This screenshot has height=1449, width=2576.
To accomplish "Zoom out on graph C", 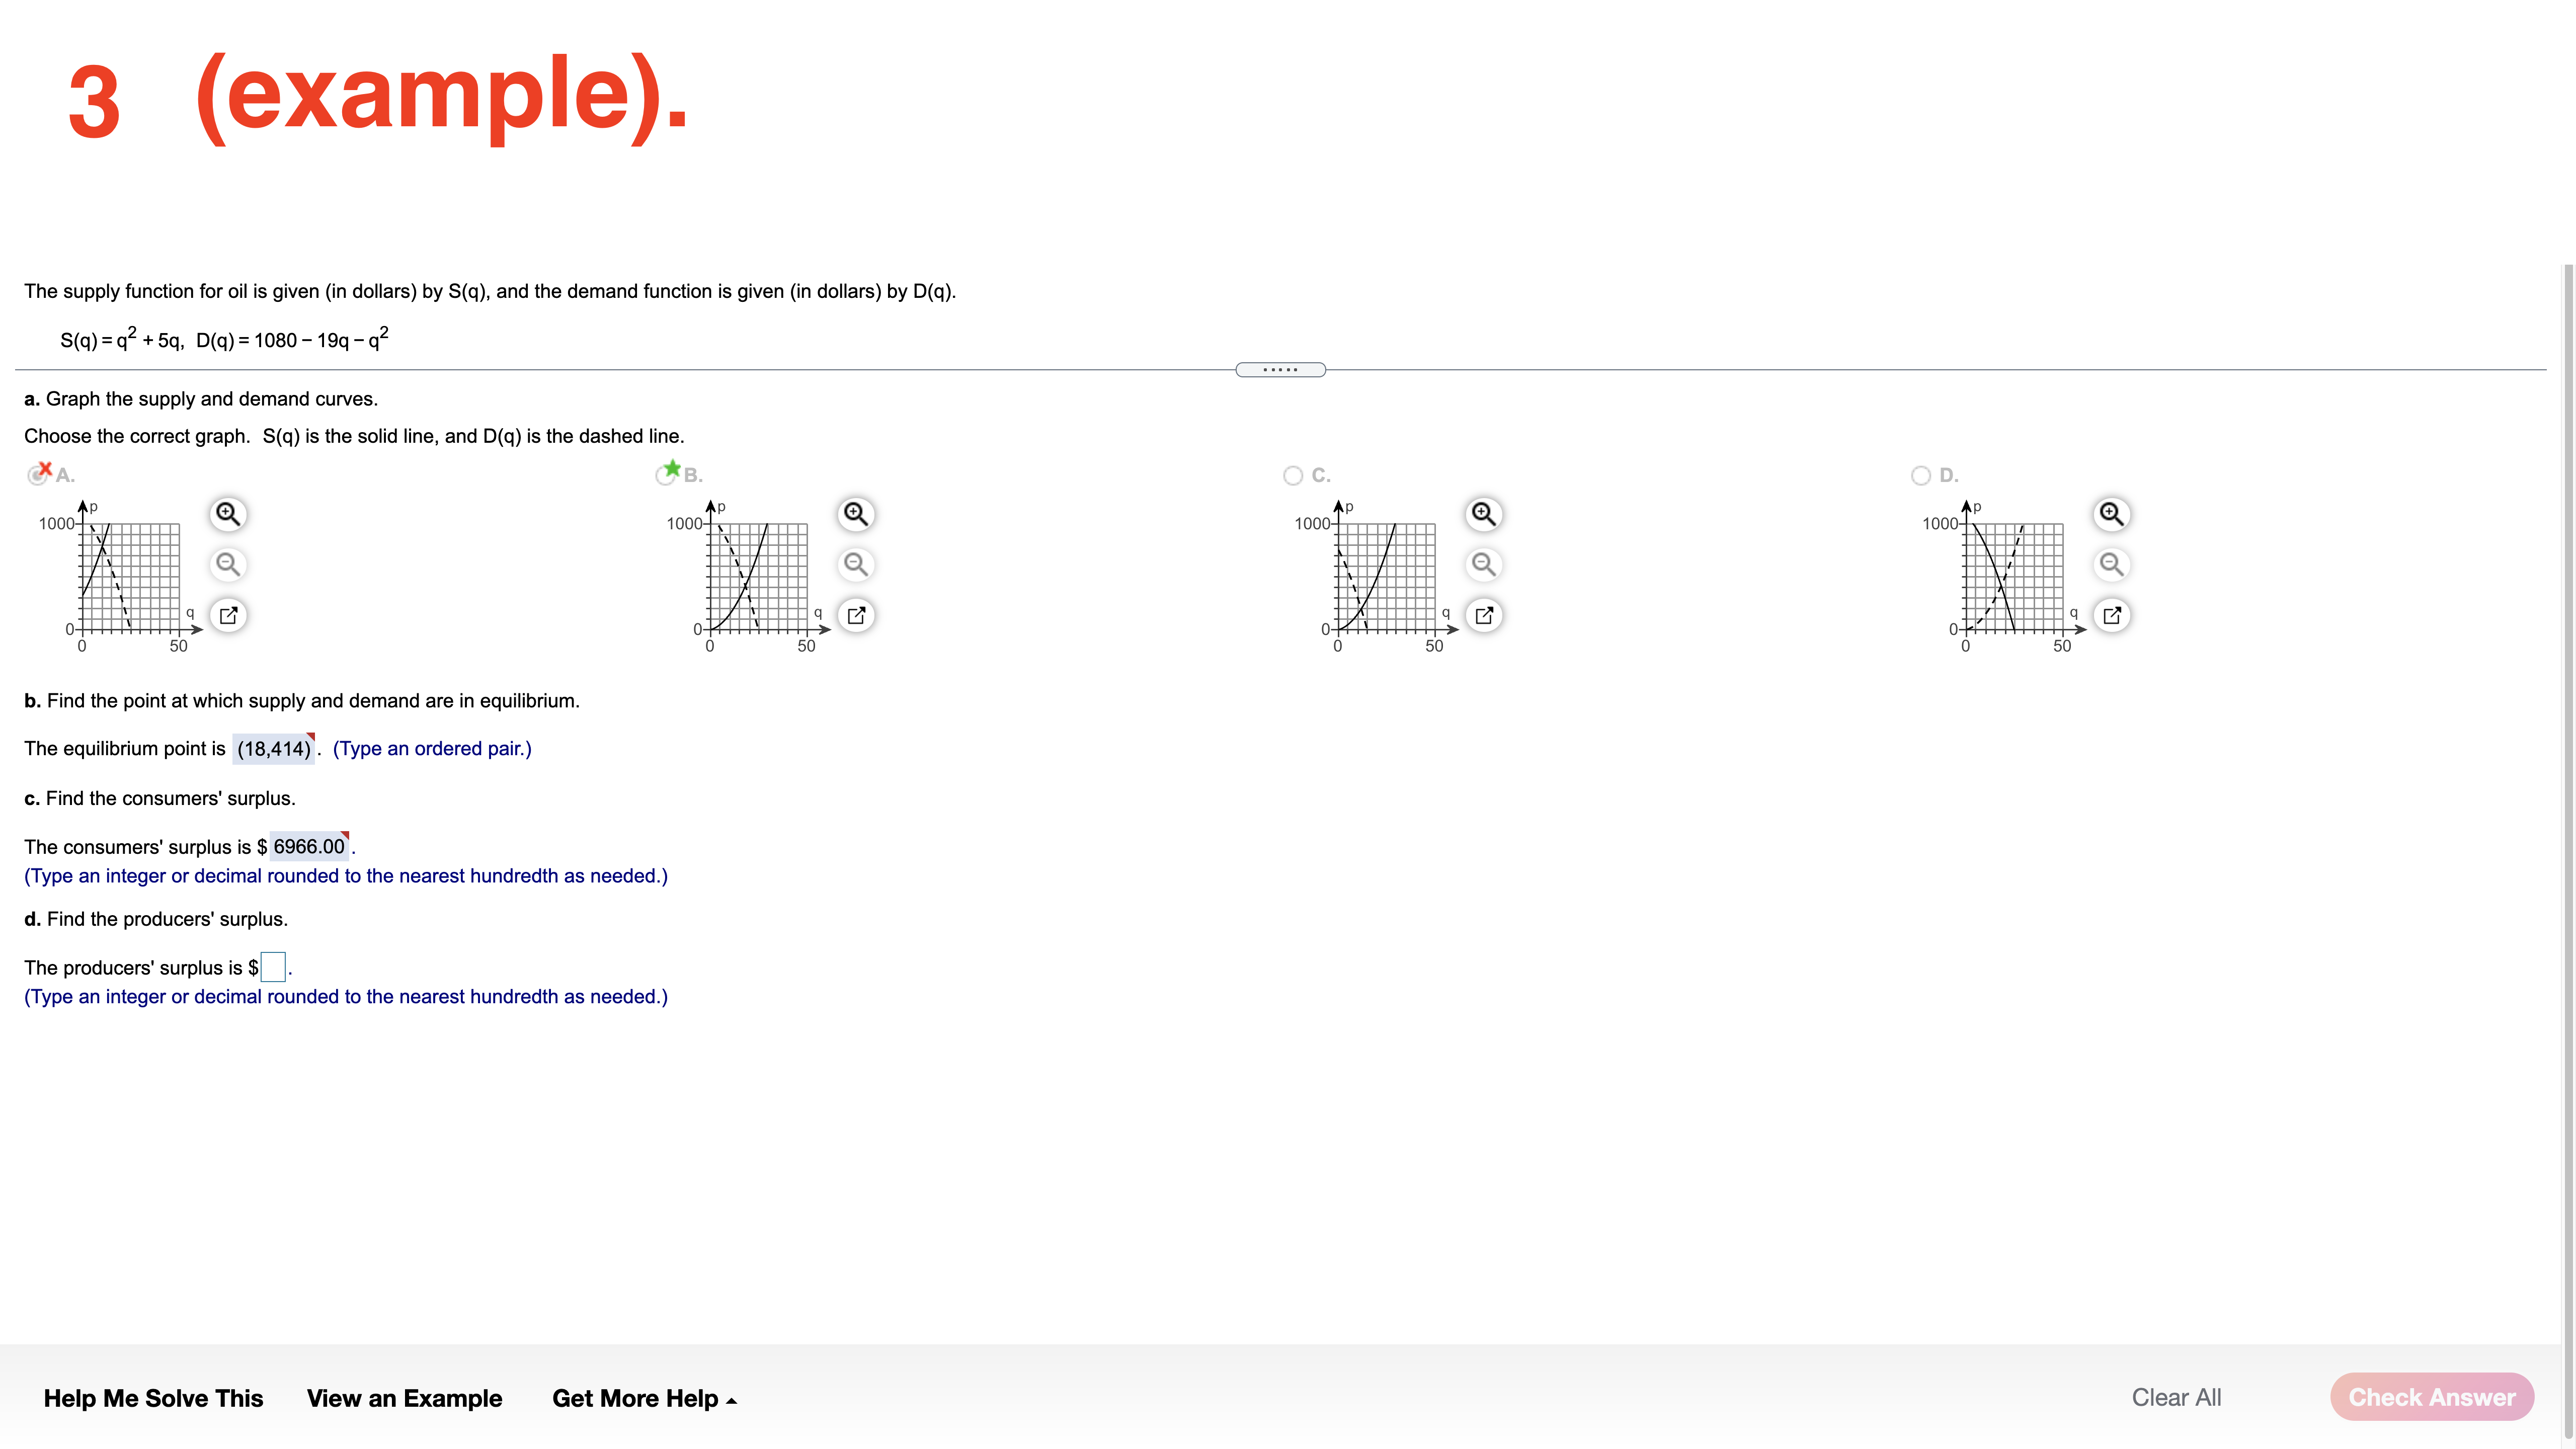I will pos(1483,564).
